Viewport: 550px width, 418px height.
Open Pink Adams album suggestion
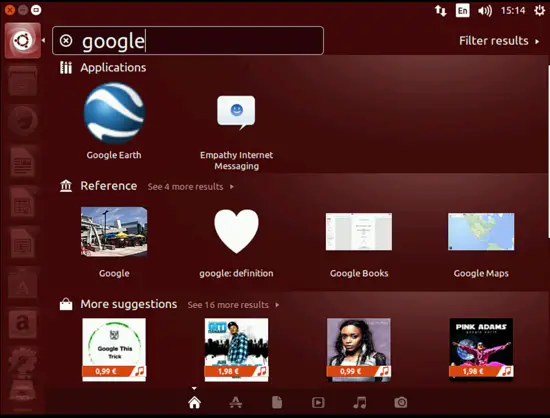tap(481, 349)
